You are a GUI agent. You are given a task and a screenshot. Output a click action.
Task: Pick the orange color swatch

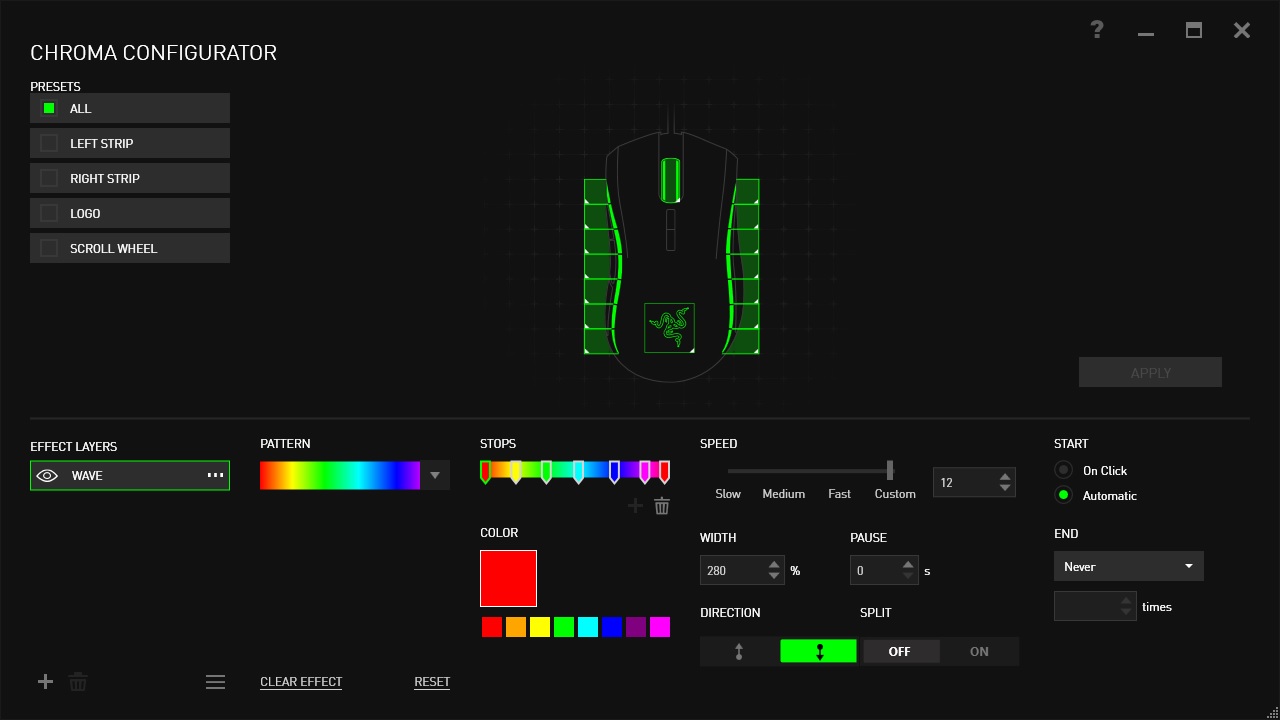(x=516, y=627)
